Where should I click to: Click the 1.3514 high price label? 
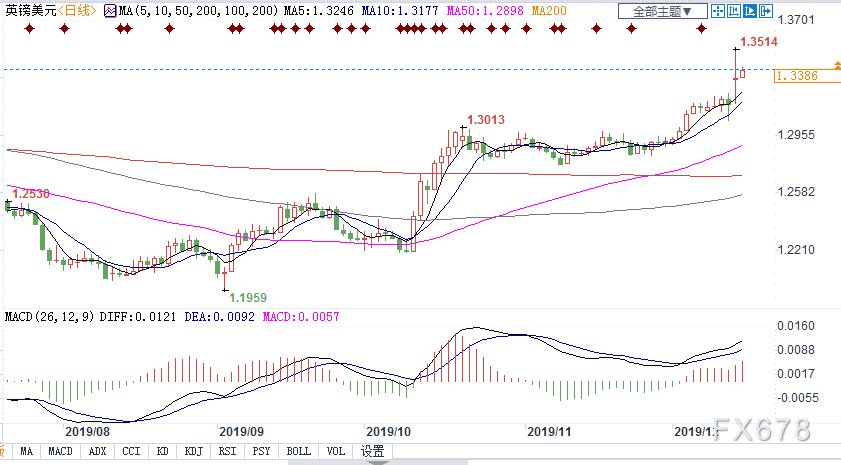click(x=759, y=42)
